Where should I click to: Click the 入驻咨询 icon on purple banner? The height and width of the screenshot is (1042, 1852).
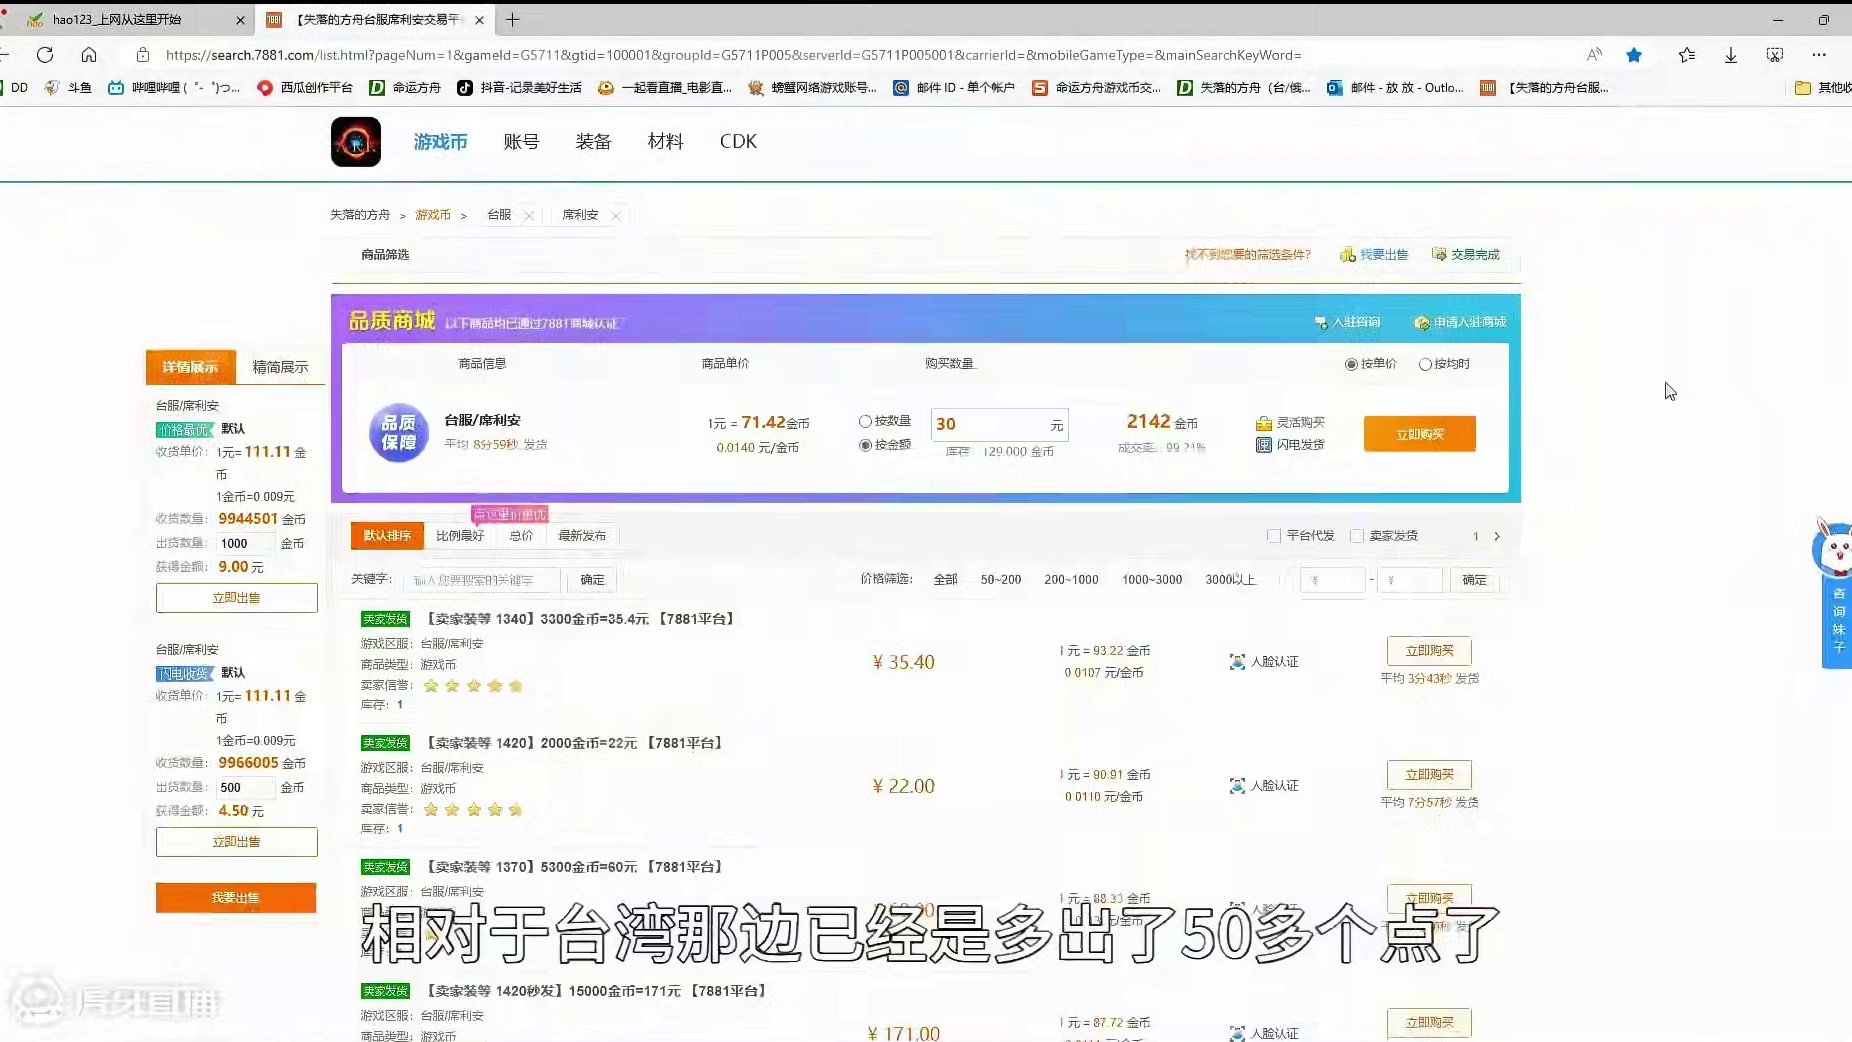(x=1320, y=322)
